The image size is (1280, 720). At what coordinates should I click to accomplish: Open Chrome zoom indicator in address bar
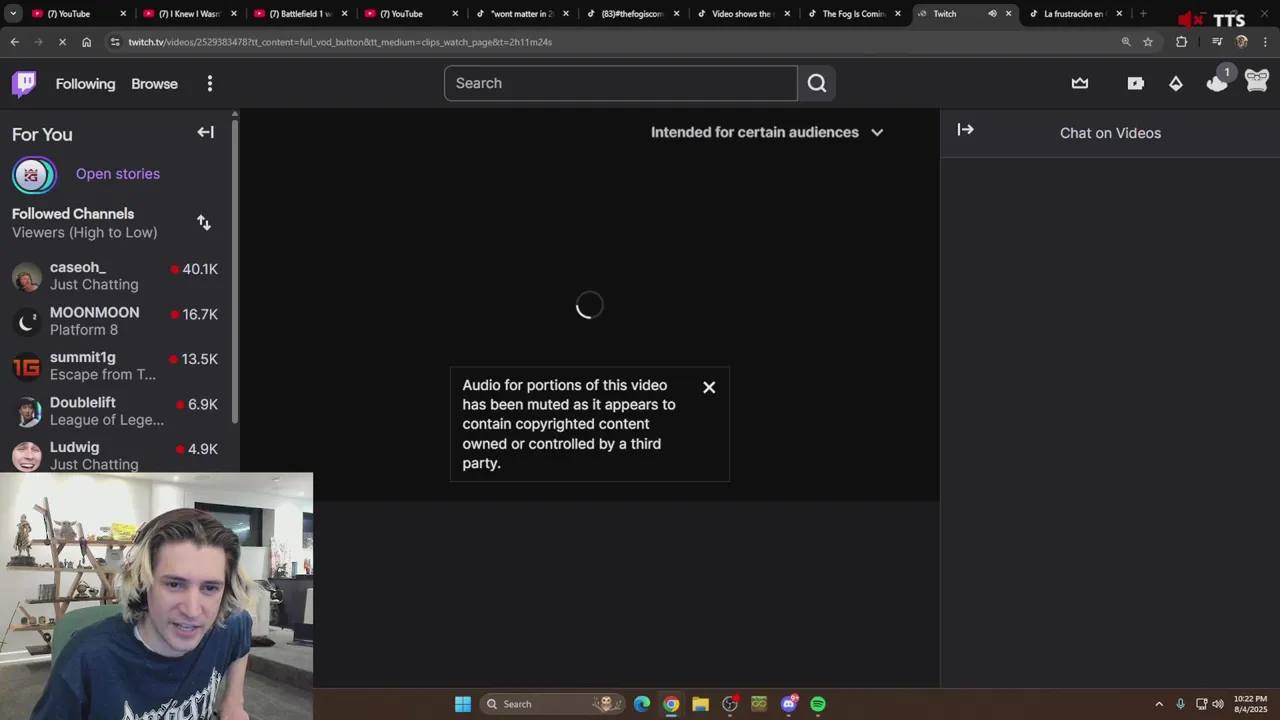pos(1126,42)
